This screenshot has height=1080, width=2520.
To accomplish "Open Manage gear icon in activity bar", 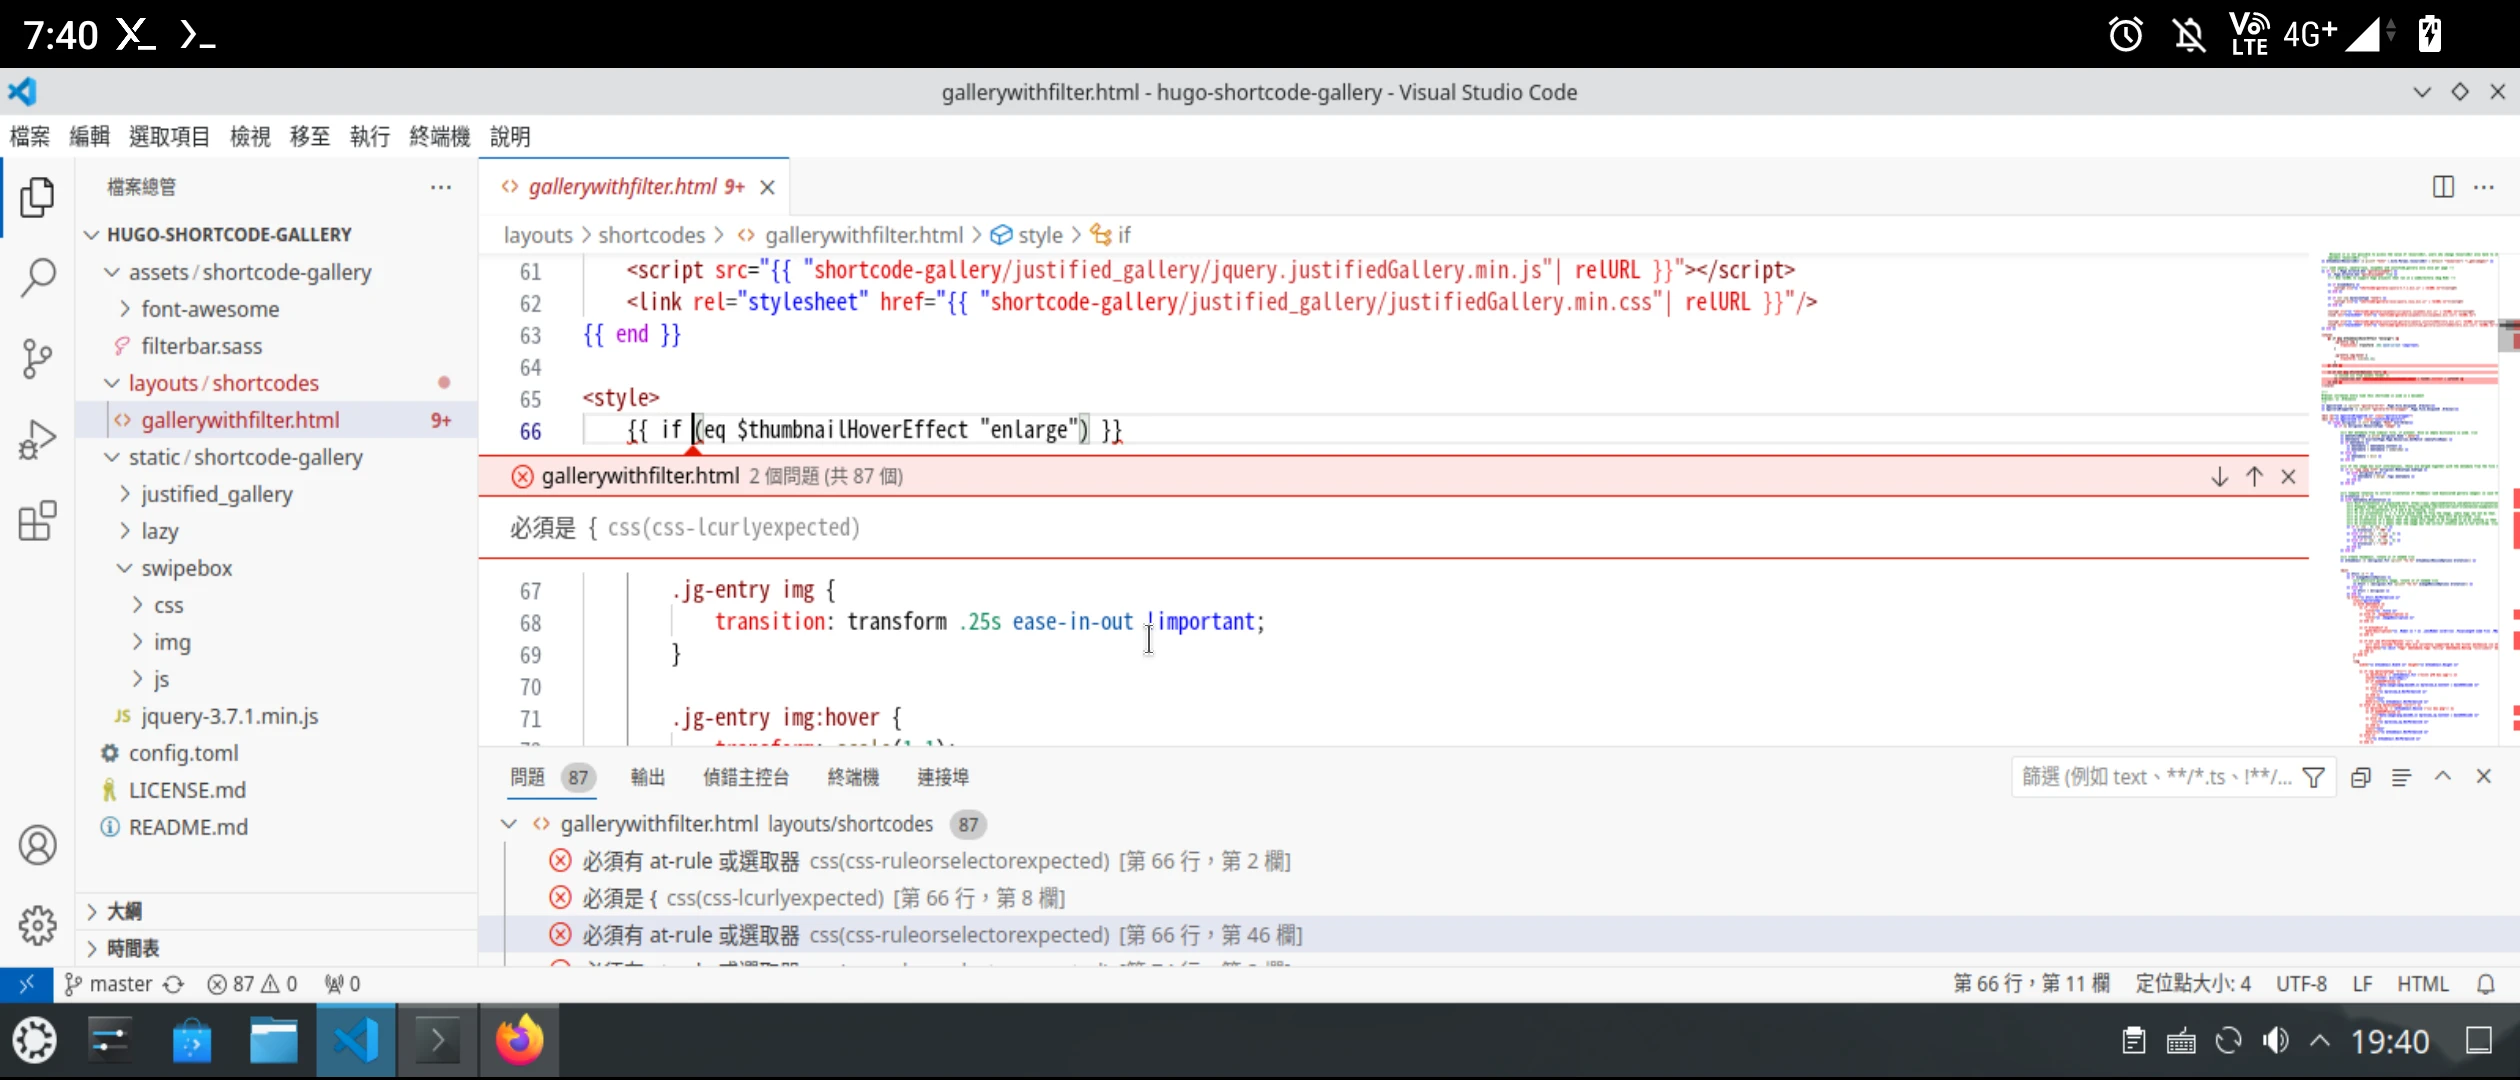I will pos(37,925).
